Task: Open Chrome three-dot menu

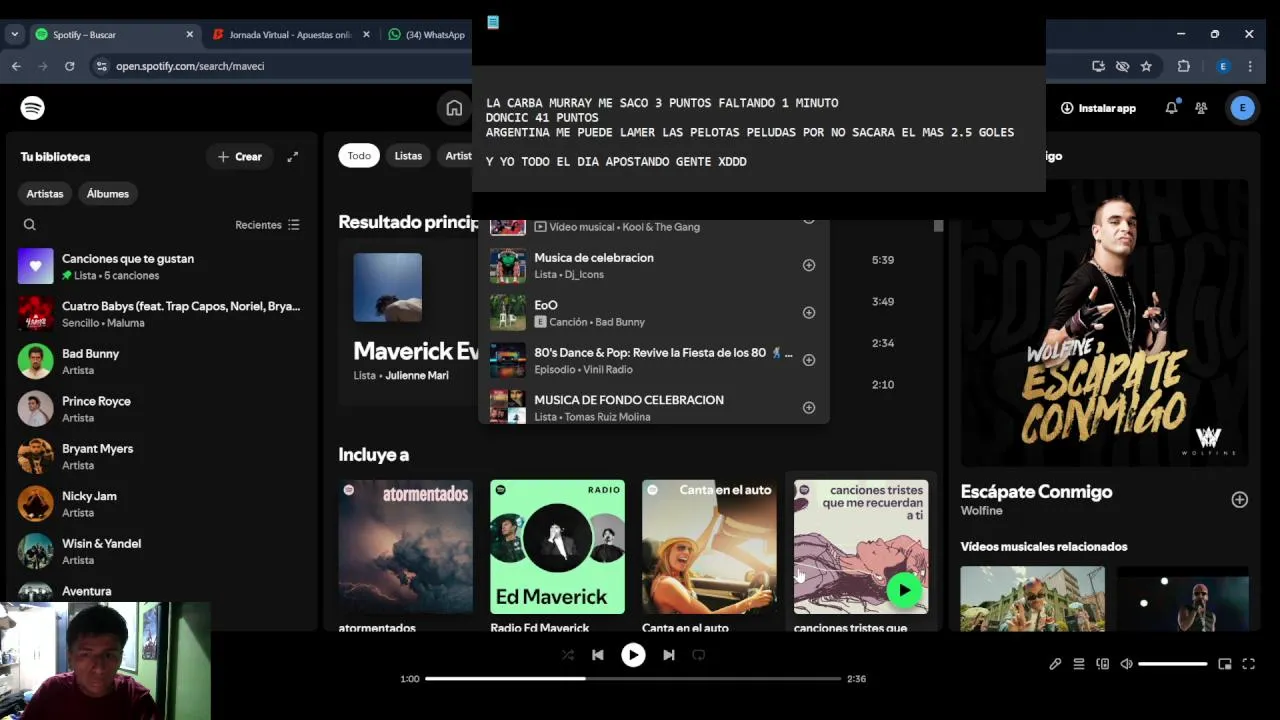Action: point(1250,66)
